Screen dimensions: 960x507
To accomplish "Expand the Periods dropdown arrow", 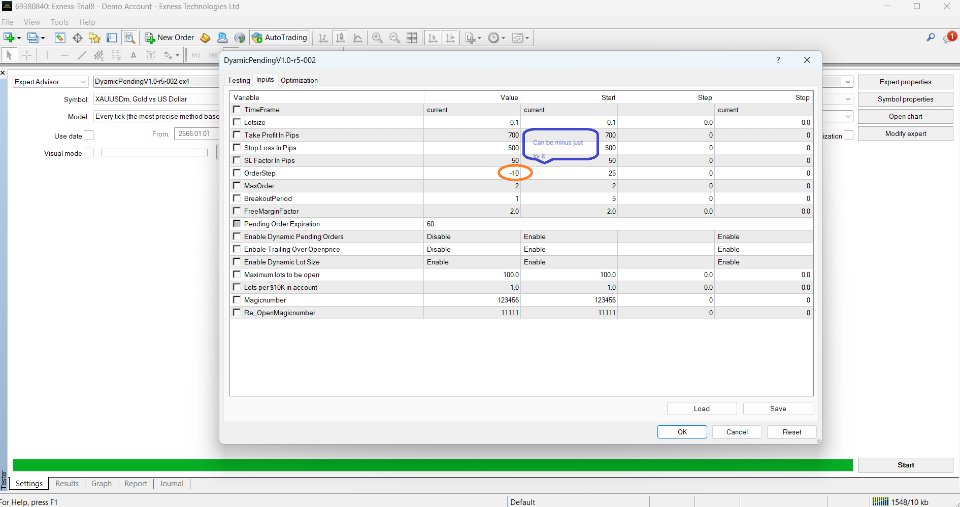I will click(504, 38).
